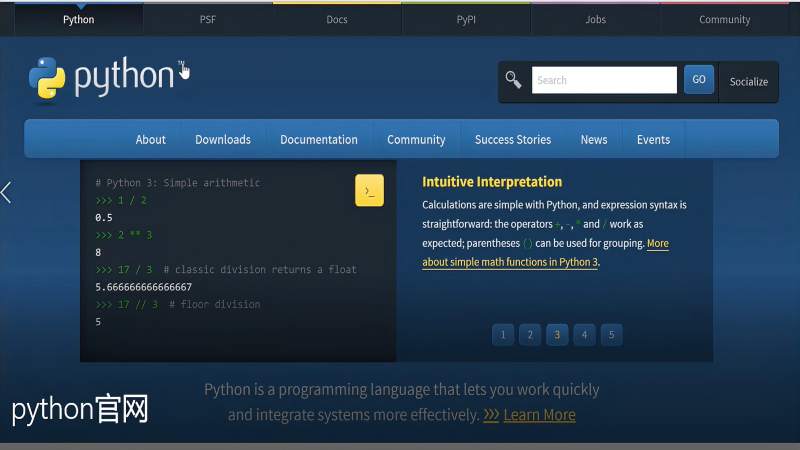Click the '>>> 1 / 2' code line
Viewport: 800px width, 450px height.
tap(121, 201)
